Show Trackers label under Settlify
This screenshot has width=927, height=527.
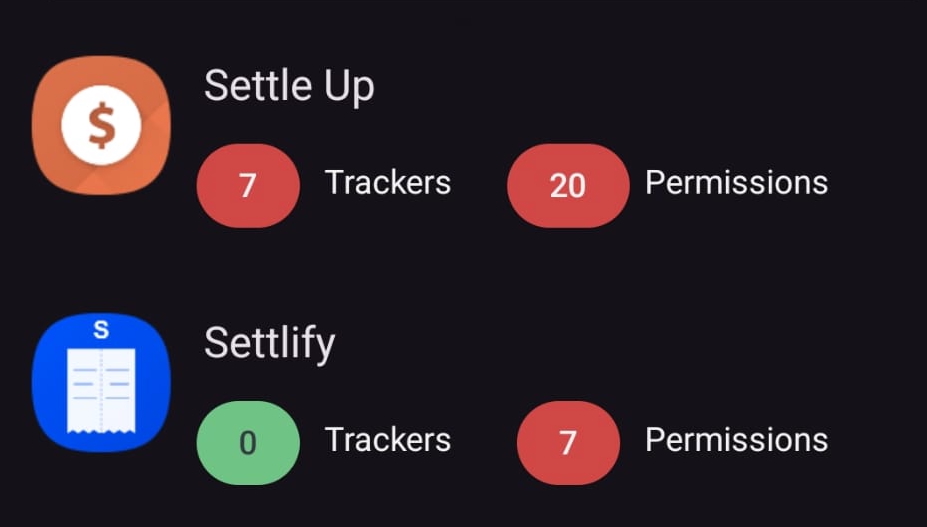click(x=388, y=440)
